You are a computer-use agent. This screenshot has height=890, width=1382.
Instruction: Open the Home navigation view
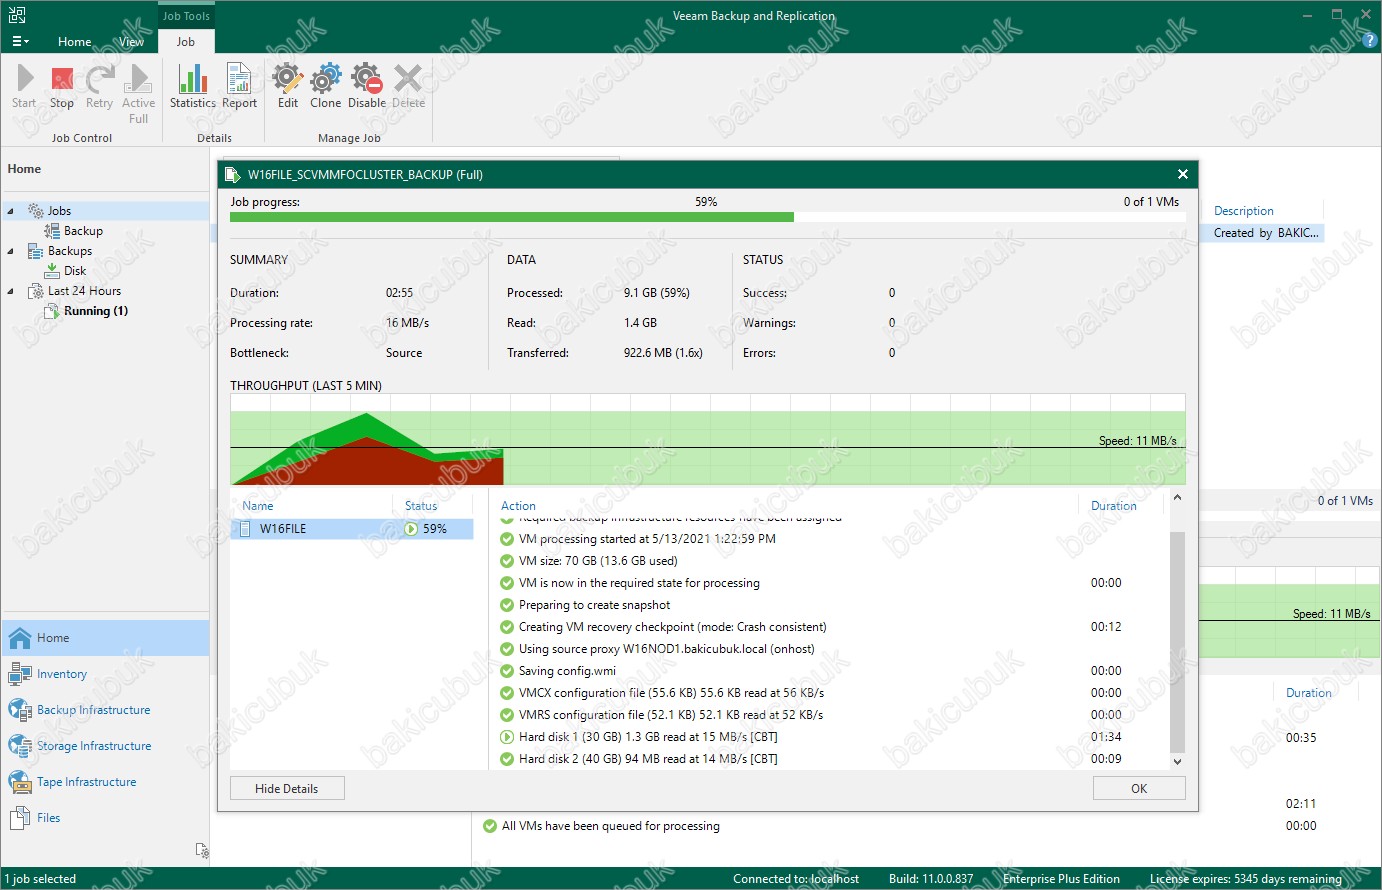105,638
